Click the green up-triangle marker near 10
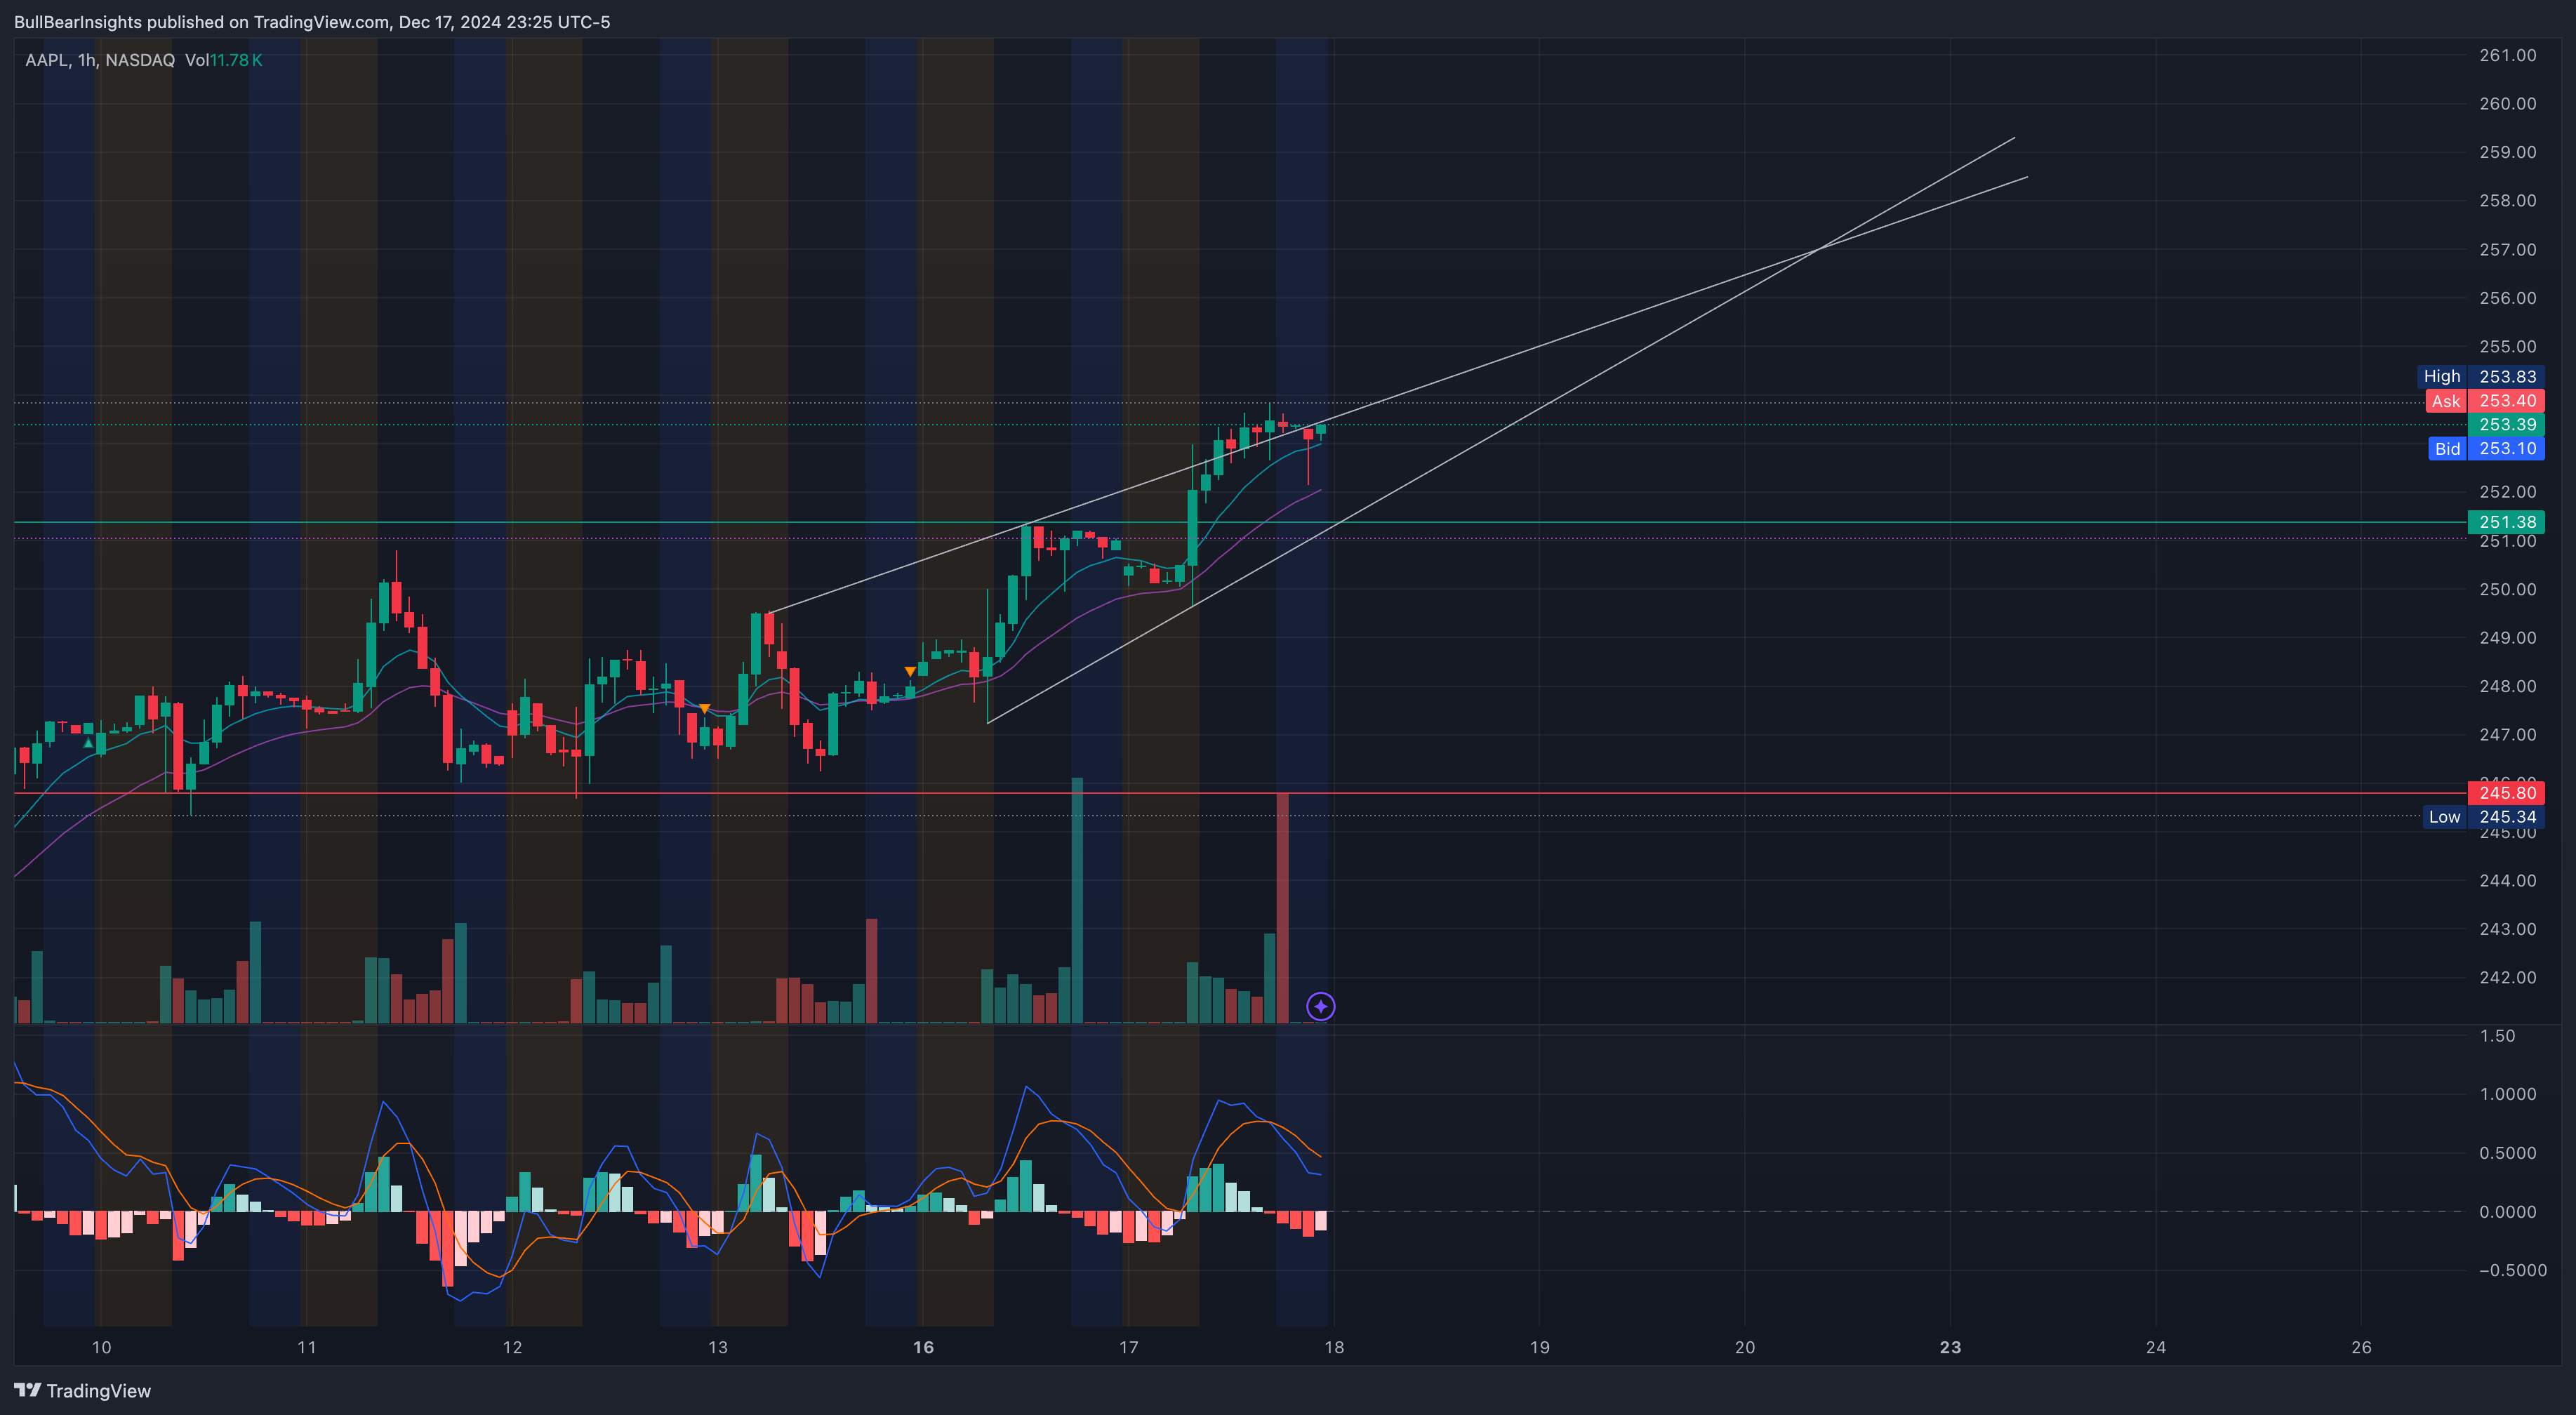Viewport: 2576px width, 1415px height. click(x=88, y=744)
